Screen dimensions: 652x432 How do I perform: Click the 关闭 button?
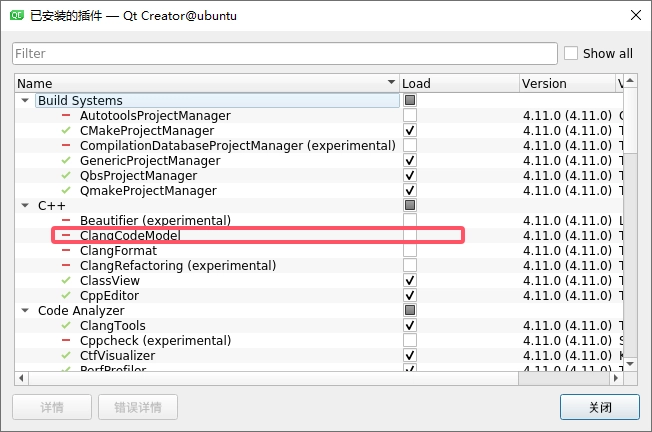[599, 407]
